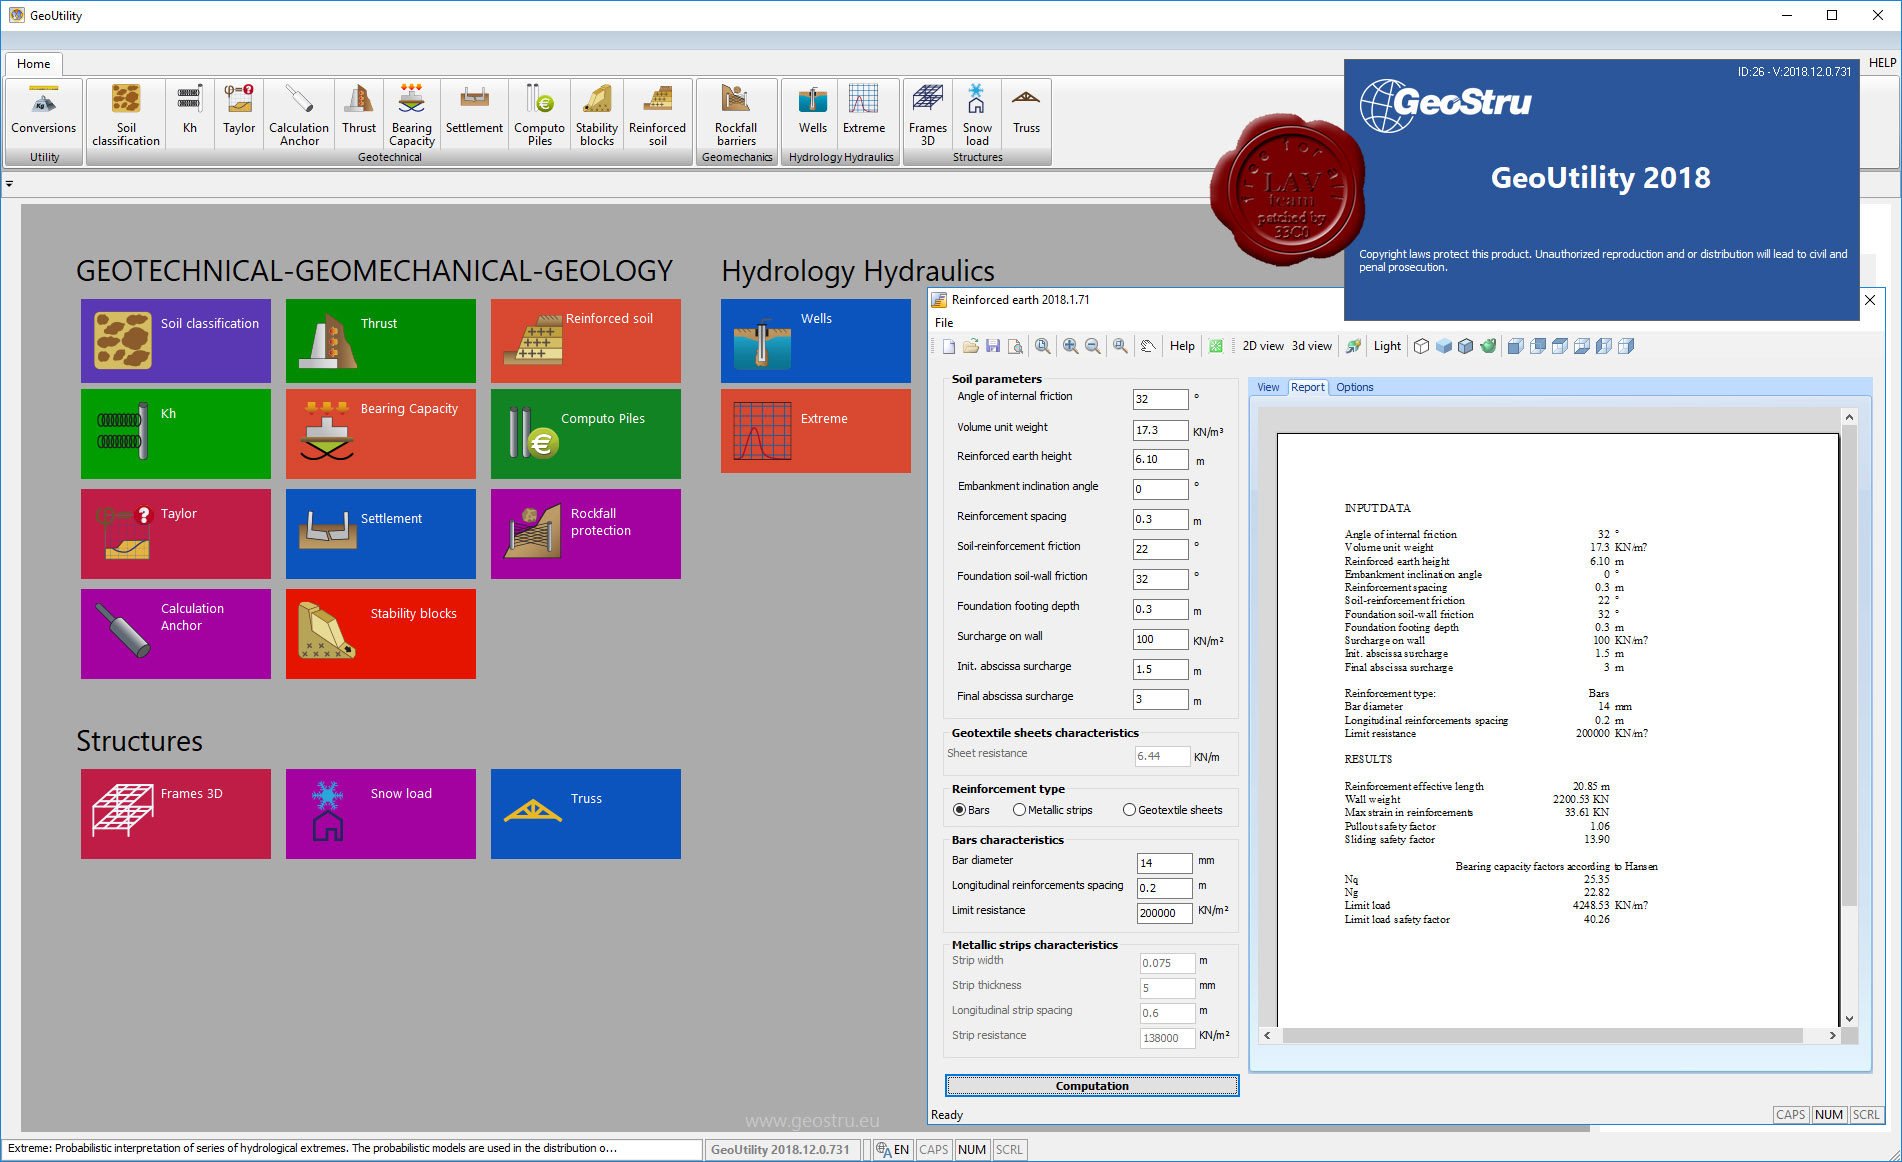Click report vertical scrollbar down arrow

pyautogui.click(x=1849, y=1018)
